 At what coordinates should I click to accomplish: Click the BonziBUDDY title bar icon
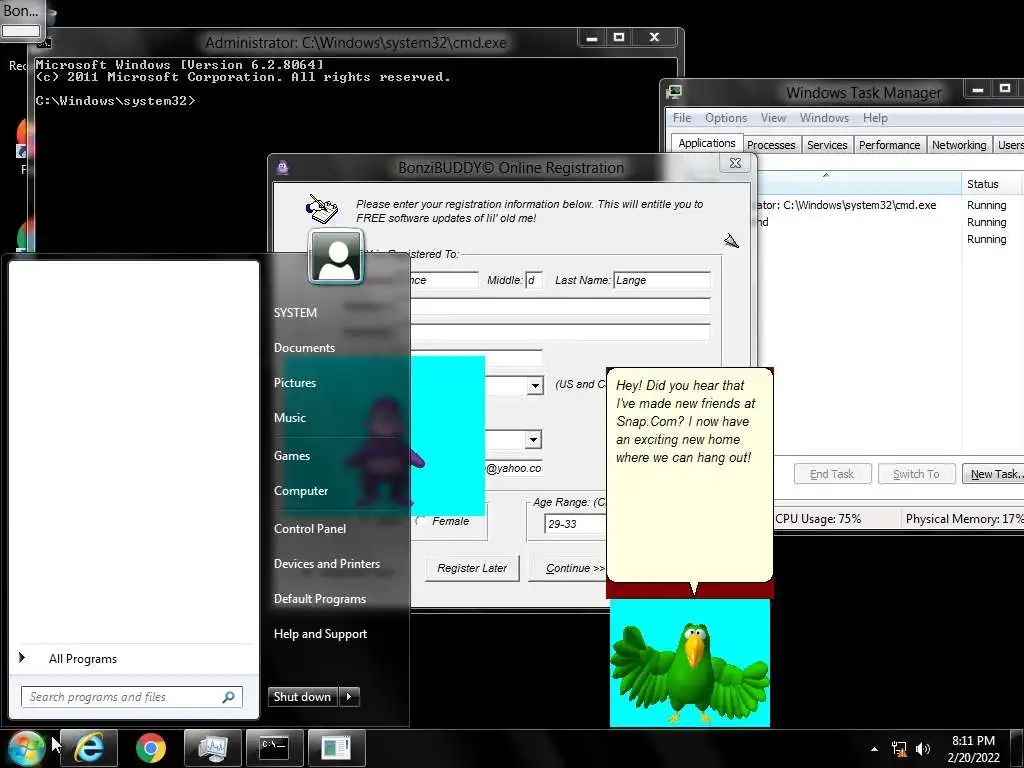click(x=283, y=168)
